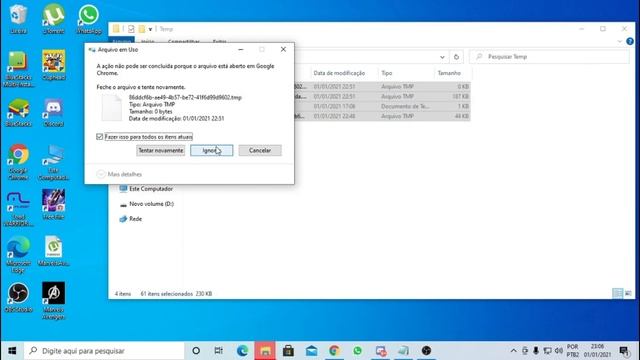Open the torrent file icon on desktop

coord(53,251)
